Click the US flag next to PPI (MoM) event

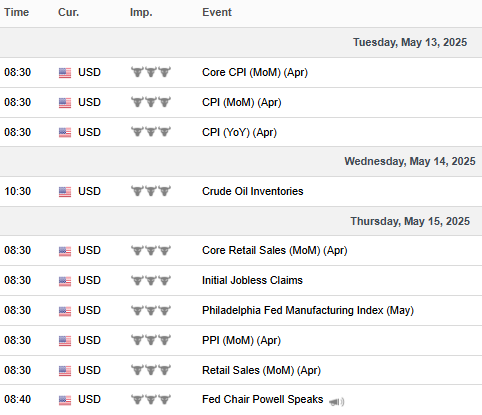click(65, 341)
